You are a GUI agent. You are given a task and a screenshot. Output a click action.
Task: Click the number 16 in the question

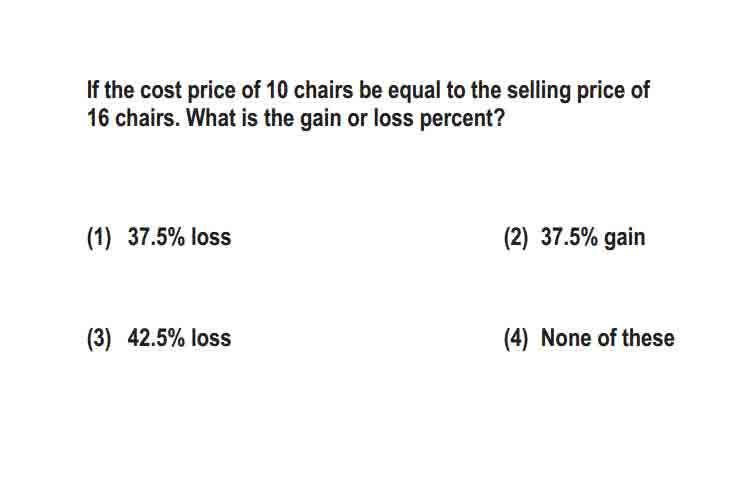(98, 118)
